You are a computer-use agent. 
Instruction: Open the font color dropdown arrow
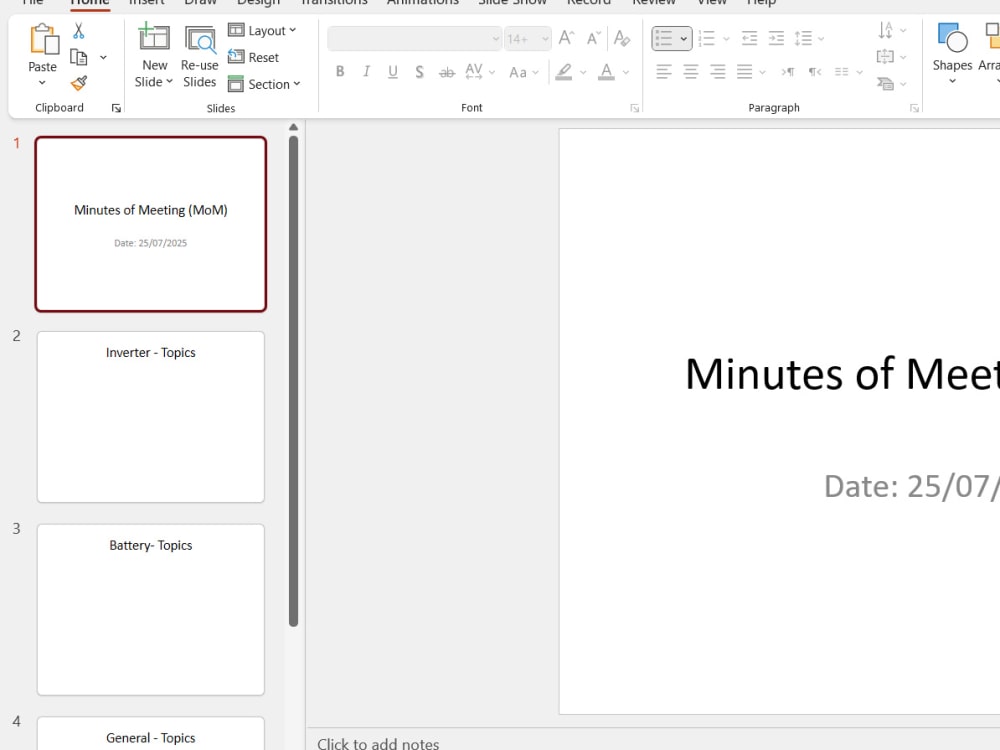(626, 72)
